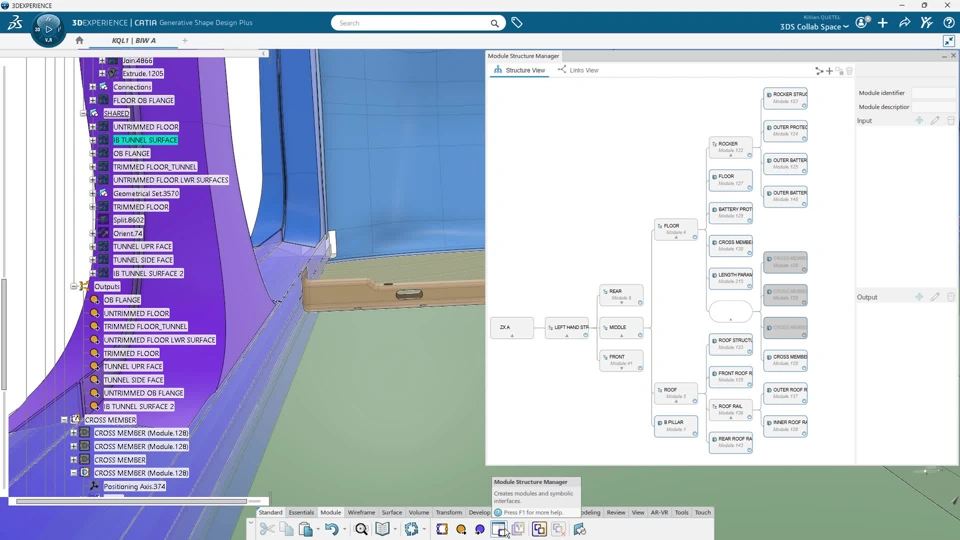The width and height of the screenshot is (960, 540).
Task: Expand the Connections node
Action: (92, 87)
